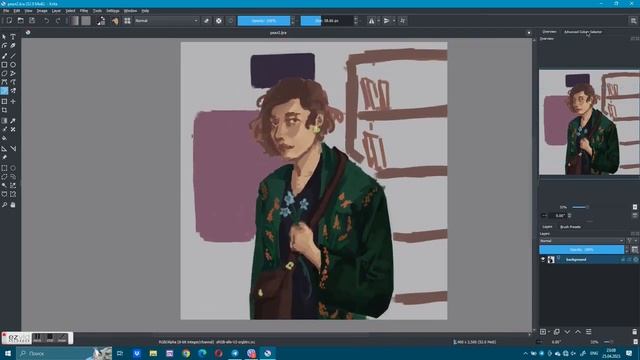Click the layer Opacity slider in Layers
Viewport: 640px width, 360px height.
pos(582,249)
